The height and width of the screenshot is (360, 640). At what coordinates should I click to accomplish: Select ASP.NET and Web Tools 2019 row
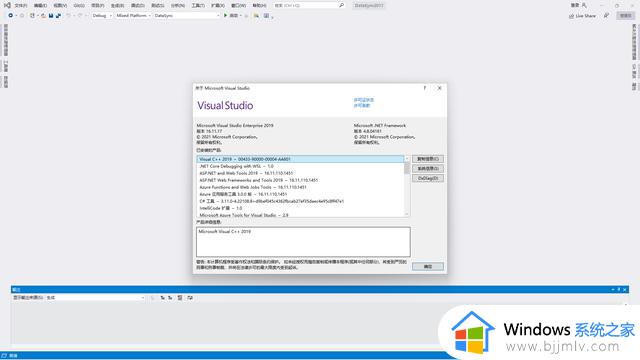point(300,173)
